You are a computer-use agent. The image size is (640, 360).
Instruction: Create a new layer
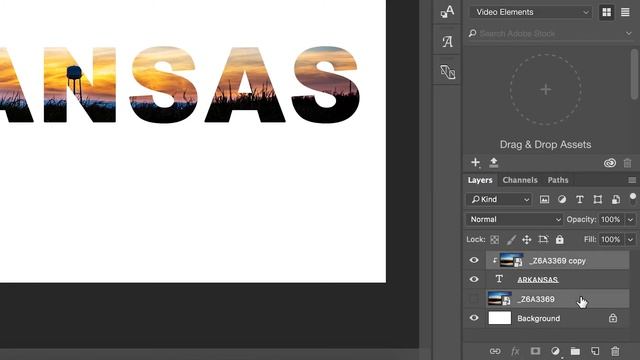click(x=595, y=351)
